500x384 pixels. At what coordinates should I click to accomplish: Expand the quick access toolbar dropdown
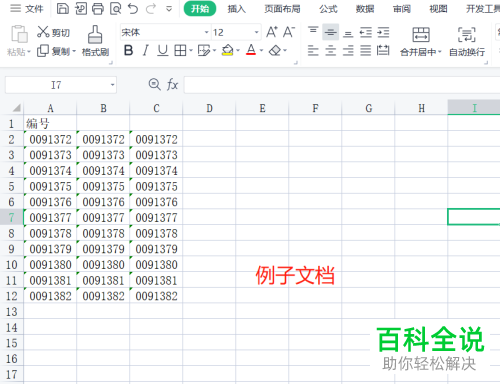[x=169, y=9]
